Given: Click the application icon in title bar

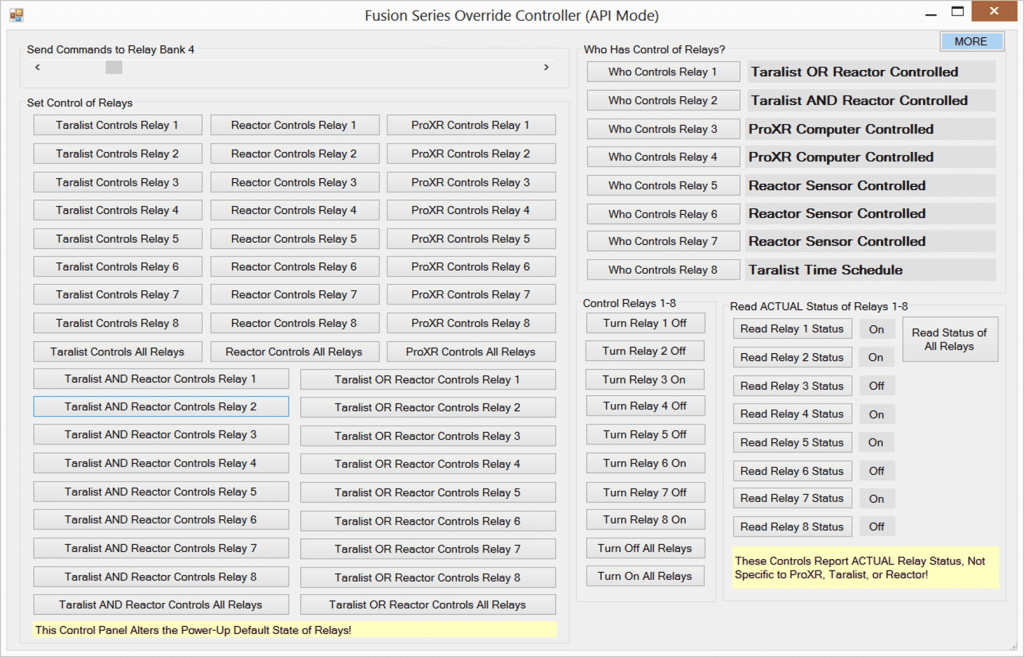Looking at the screenshot, I should pyautogui.click(x=16, y=15).
